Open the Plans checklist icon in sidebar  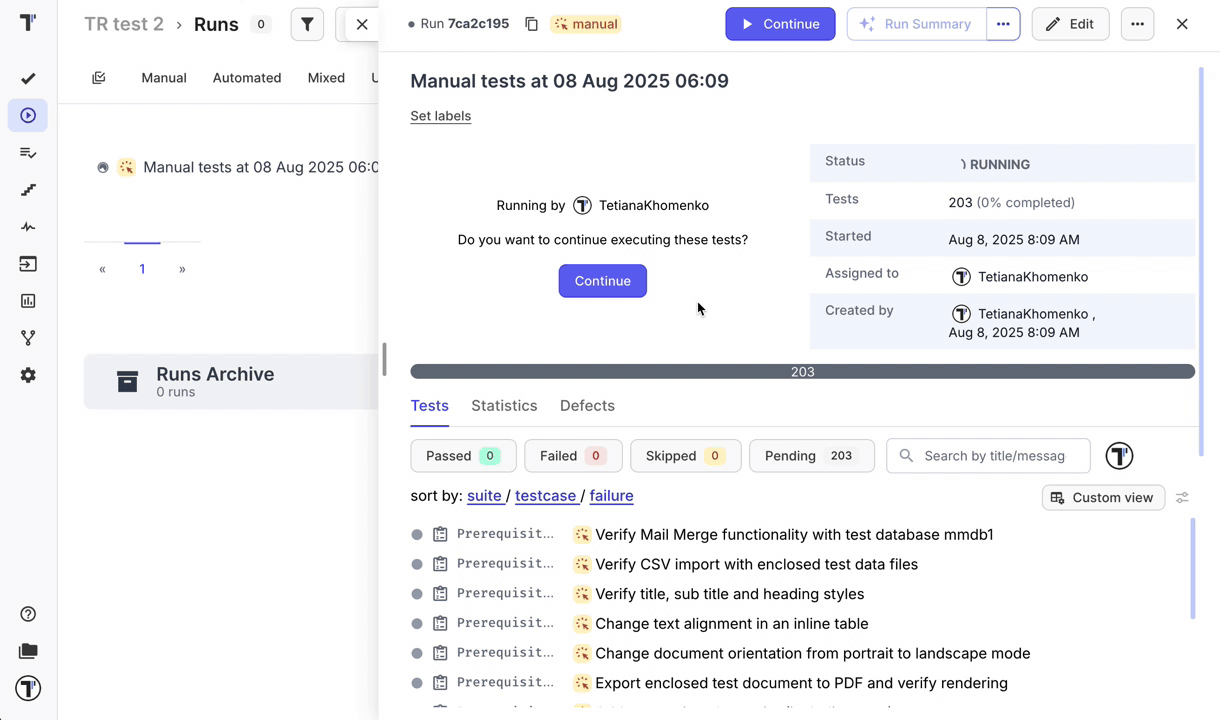(28, 153)
